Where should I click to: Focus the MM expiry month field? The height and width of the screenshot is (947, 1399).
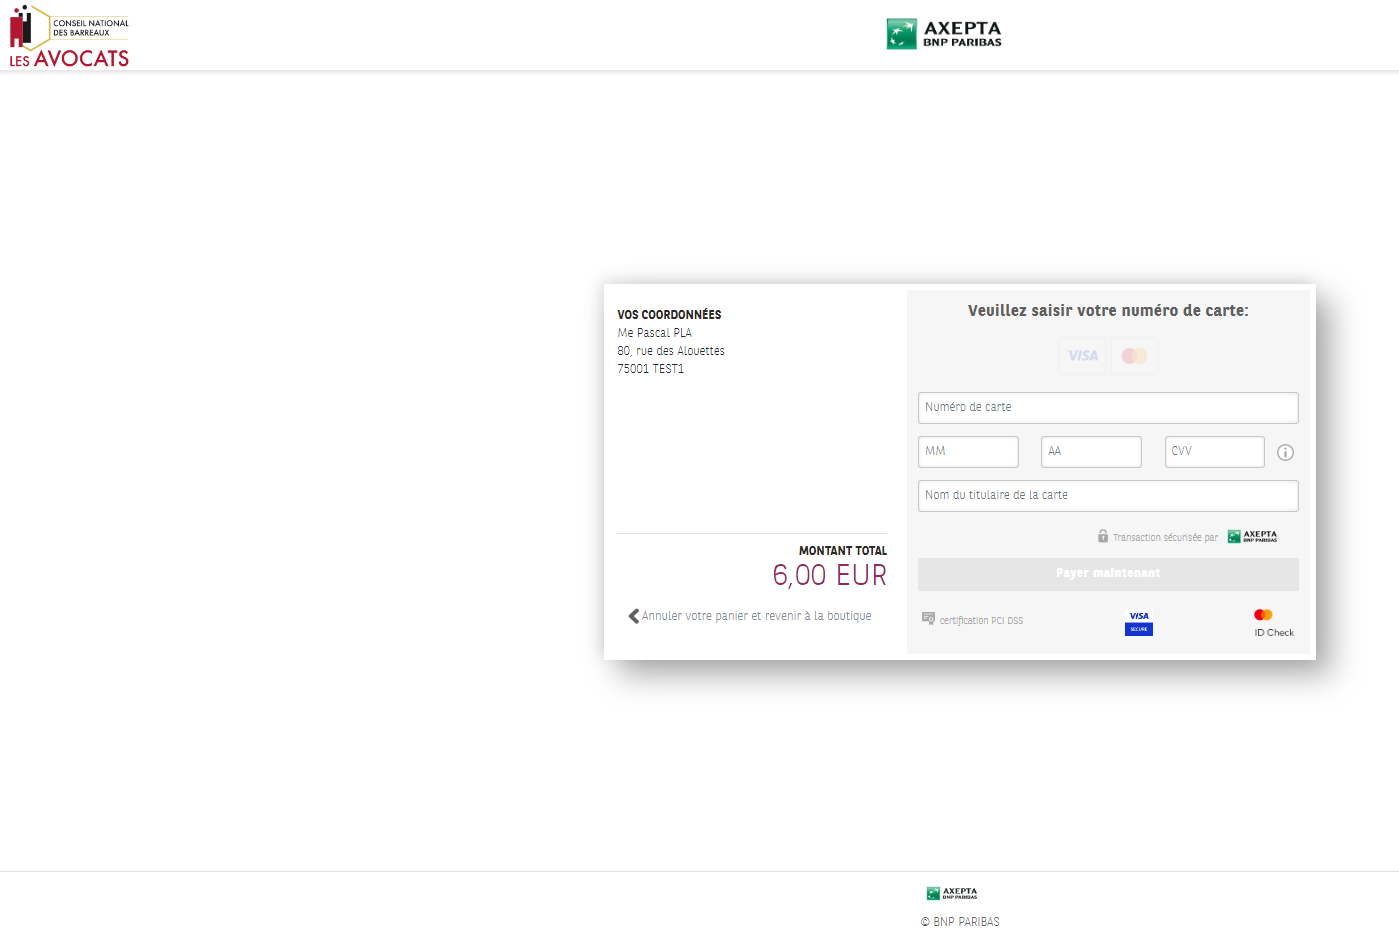click(x=968, y=452)
